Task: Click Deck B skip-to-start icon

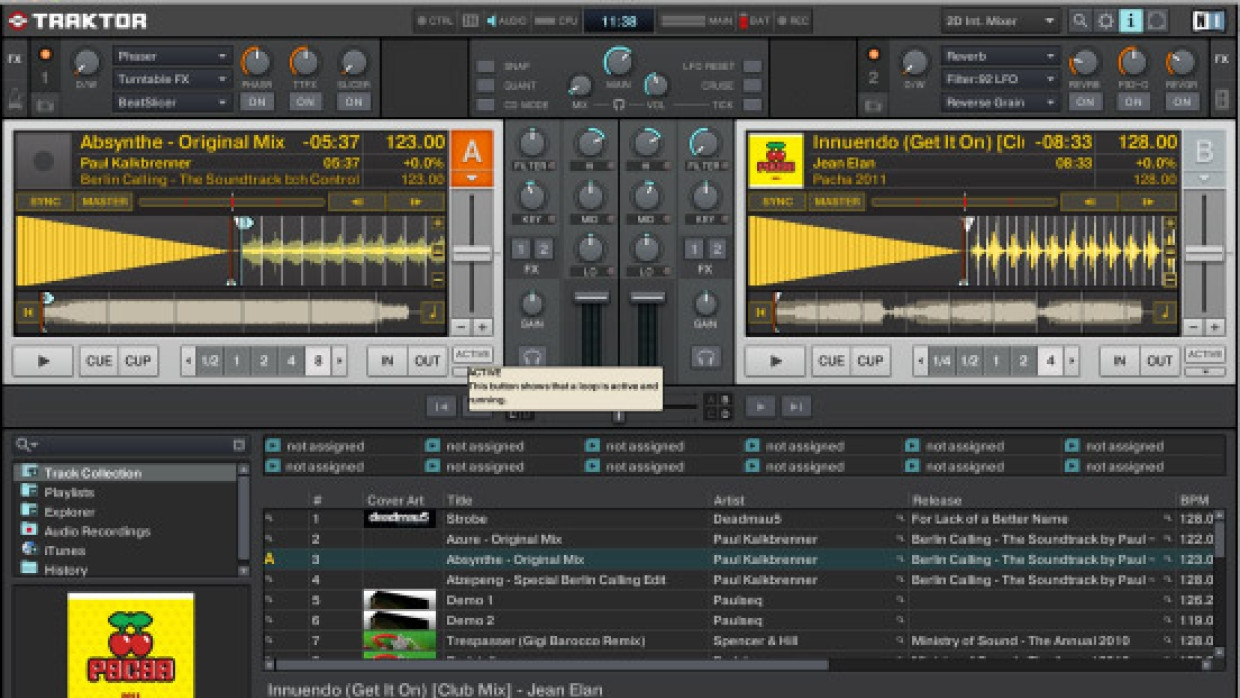Action: pyautogui.click(x=761, y=313)
